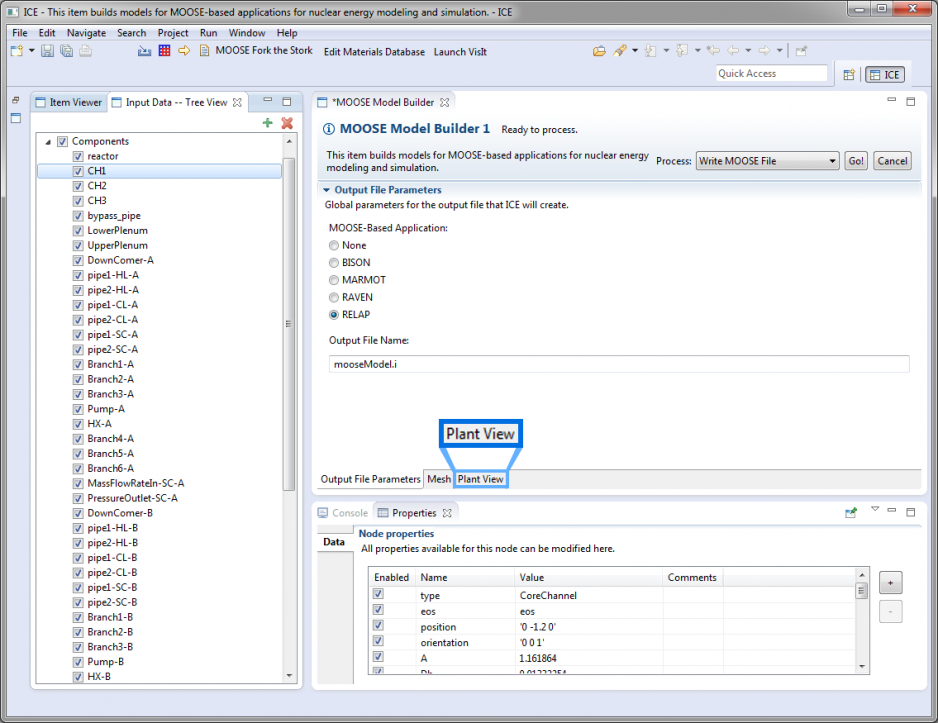Uncheck the bypass_pipe component checkbox
The width and height of the screenshot is (938, 723).
click(78, 215)
